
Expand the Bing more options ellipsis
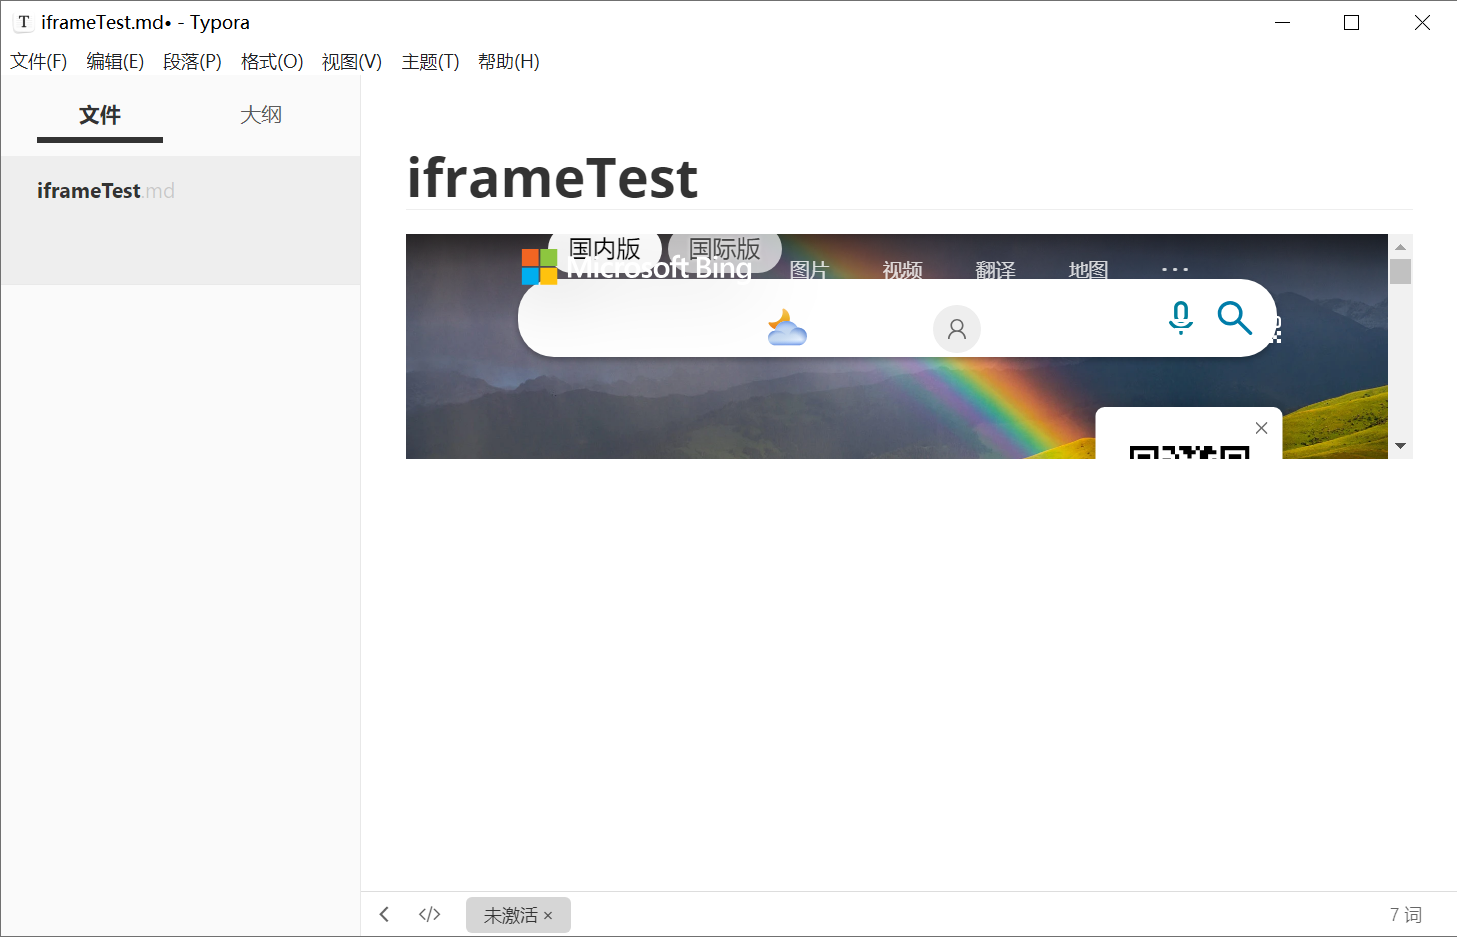pos(1175,270)
